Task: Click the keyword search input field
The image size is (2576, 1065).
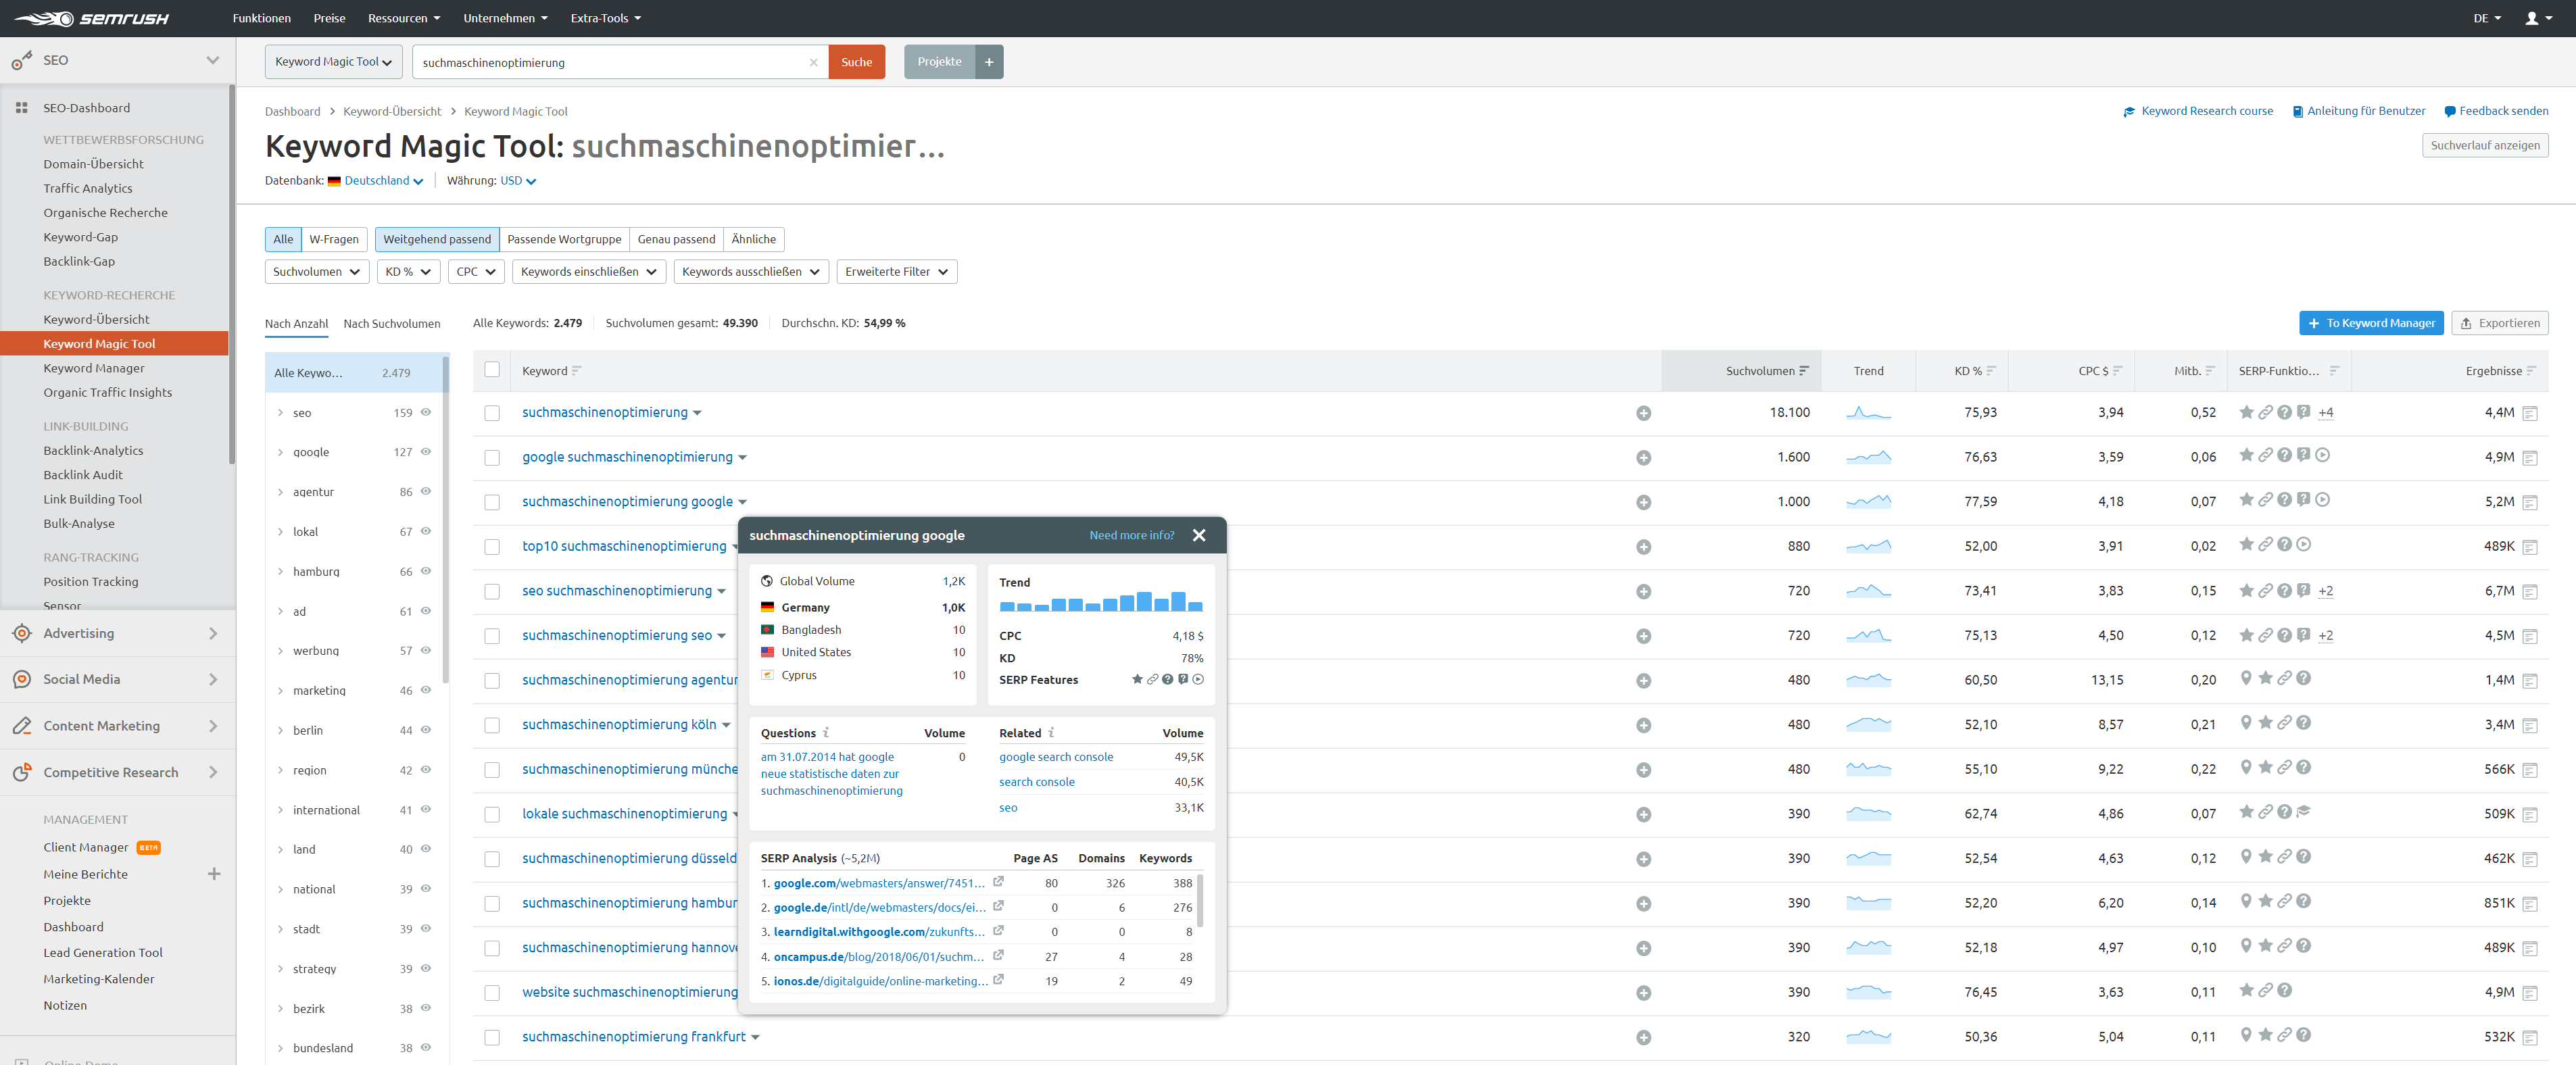Action: [610, 62]
